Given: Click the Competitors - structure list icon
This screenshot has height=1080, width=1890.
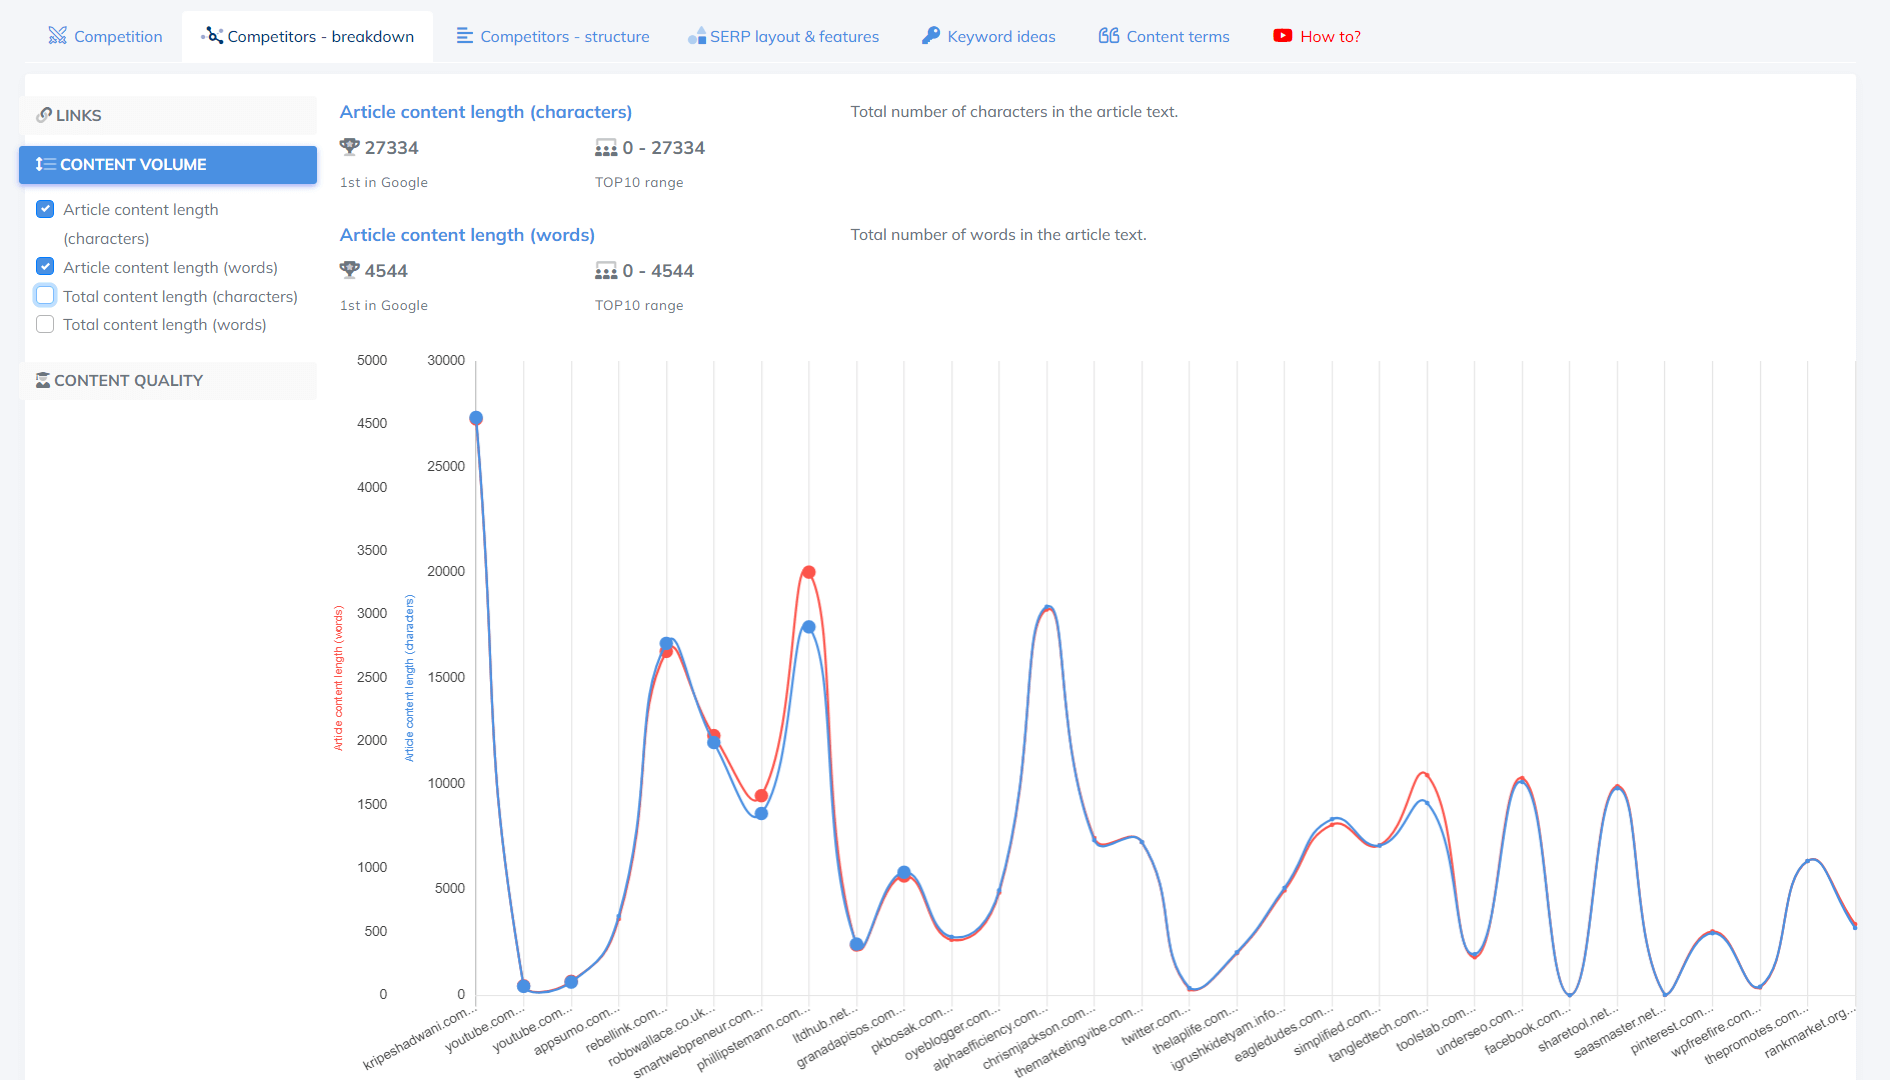Looking at the screenshot, I should [x=464, y=36].
